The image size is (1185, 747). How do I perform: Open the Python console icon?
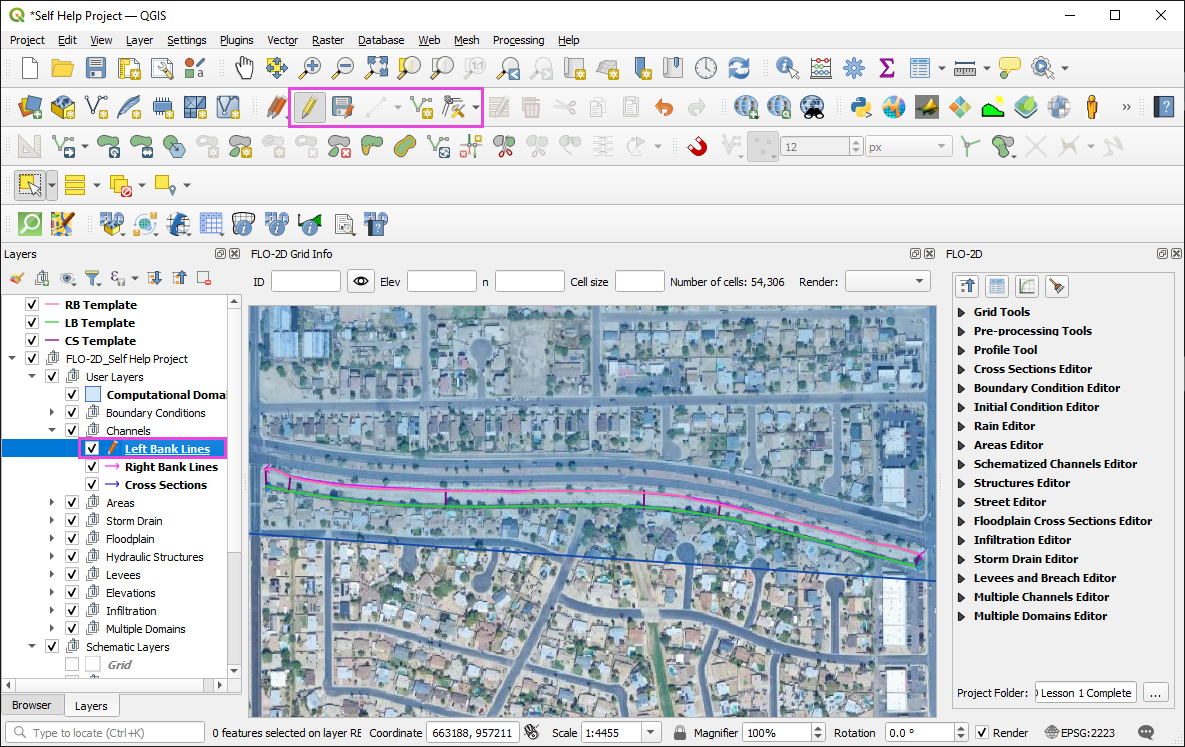click(860, 106)
